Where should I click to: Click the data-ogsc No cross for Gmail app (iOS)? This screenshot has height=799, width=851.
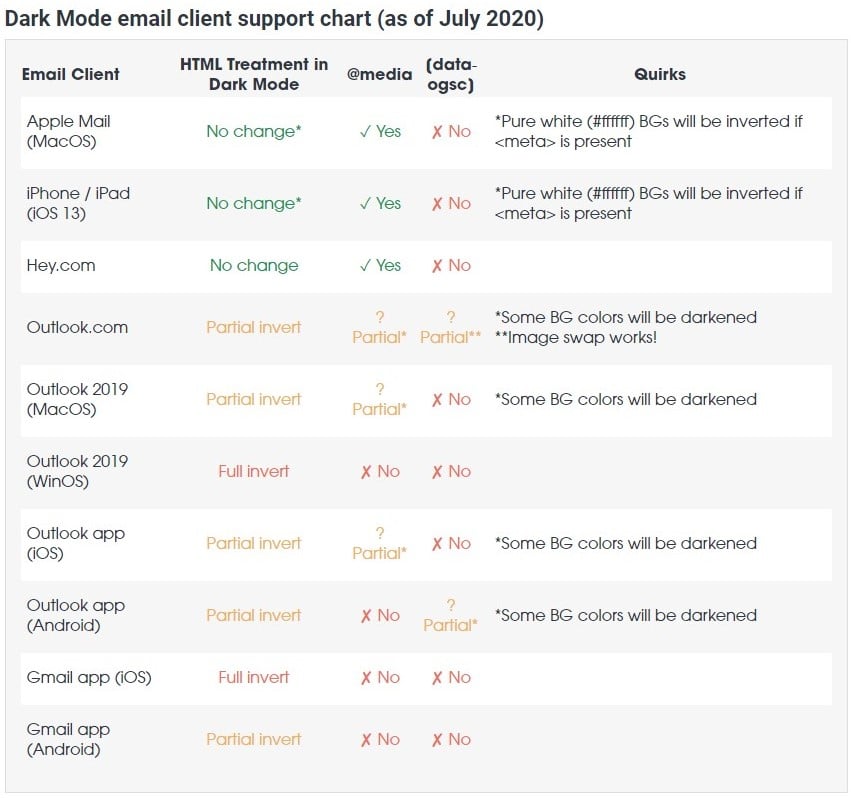(x=437, y=678)
